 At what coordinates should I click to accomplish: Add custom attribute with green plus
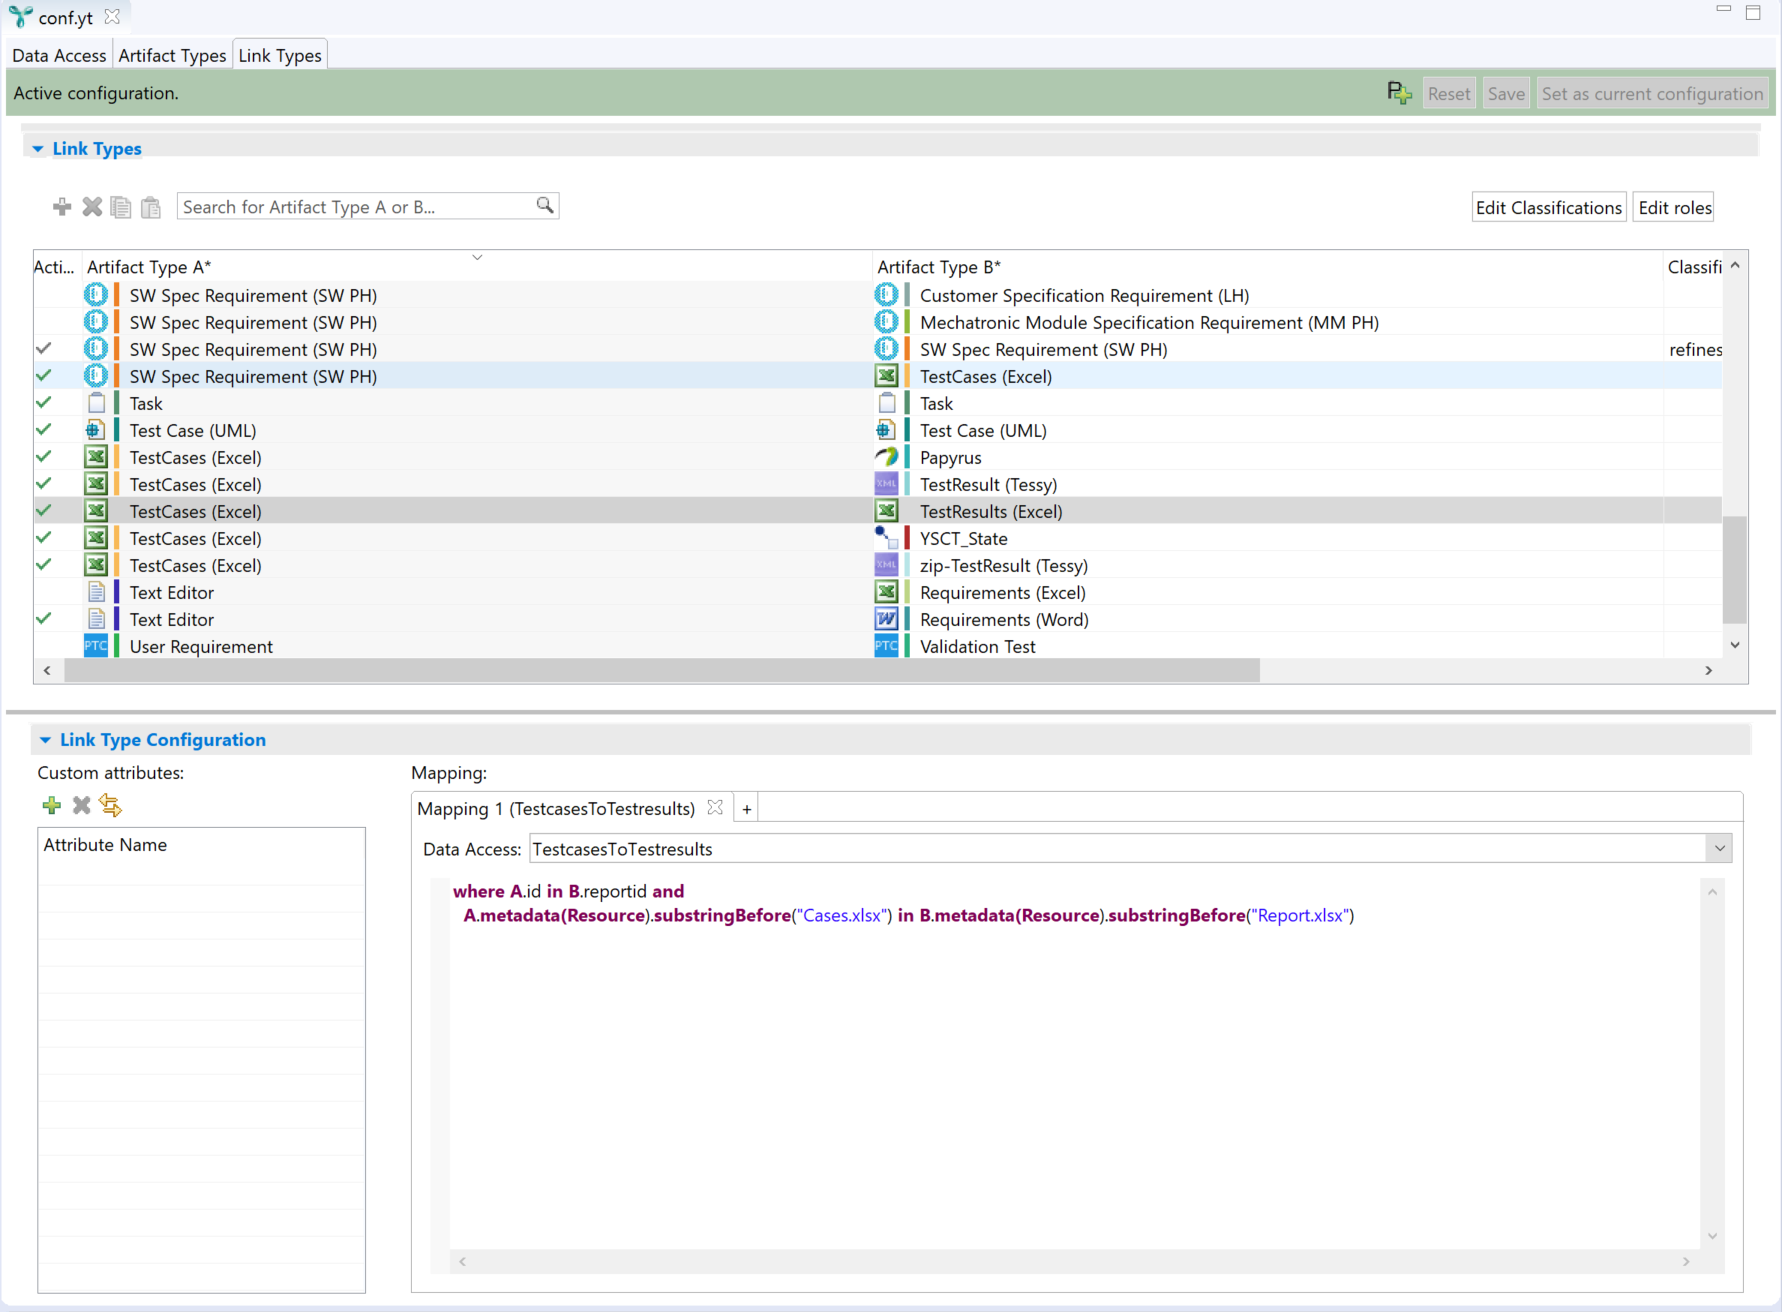52,805
